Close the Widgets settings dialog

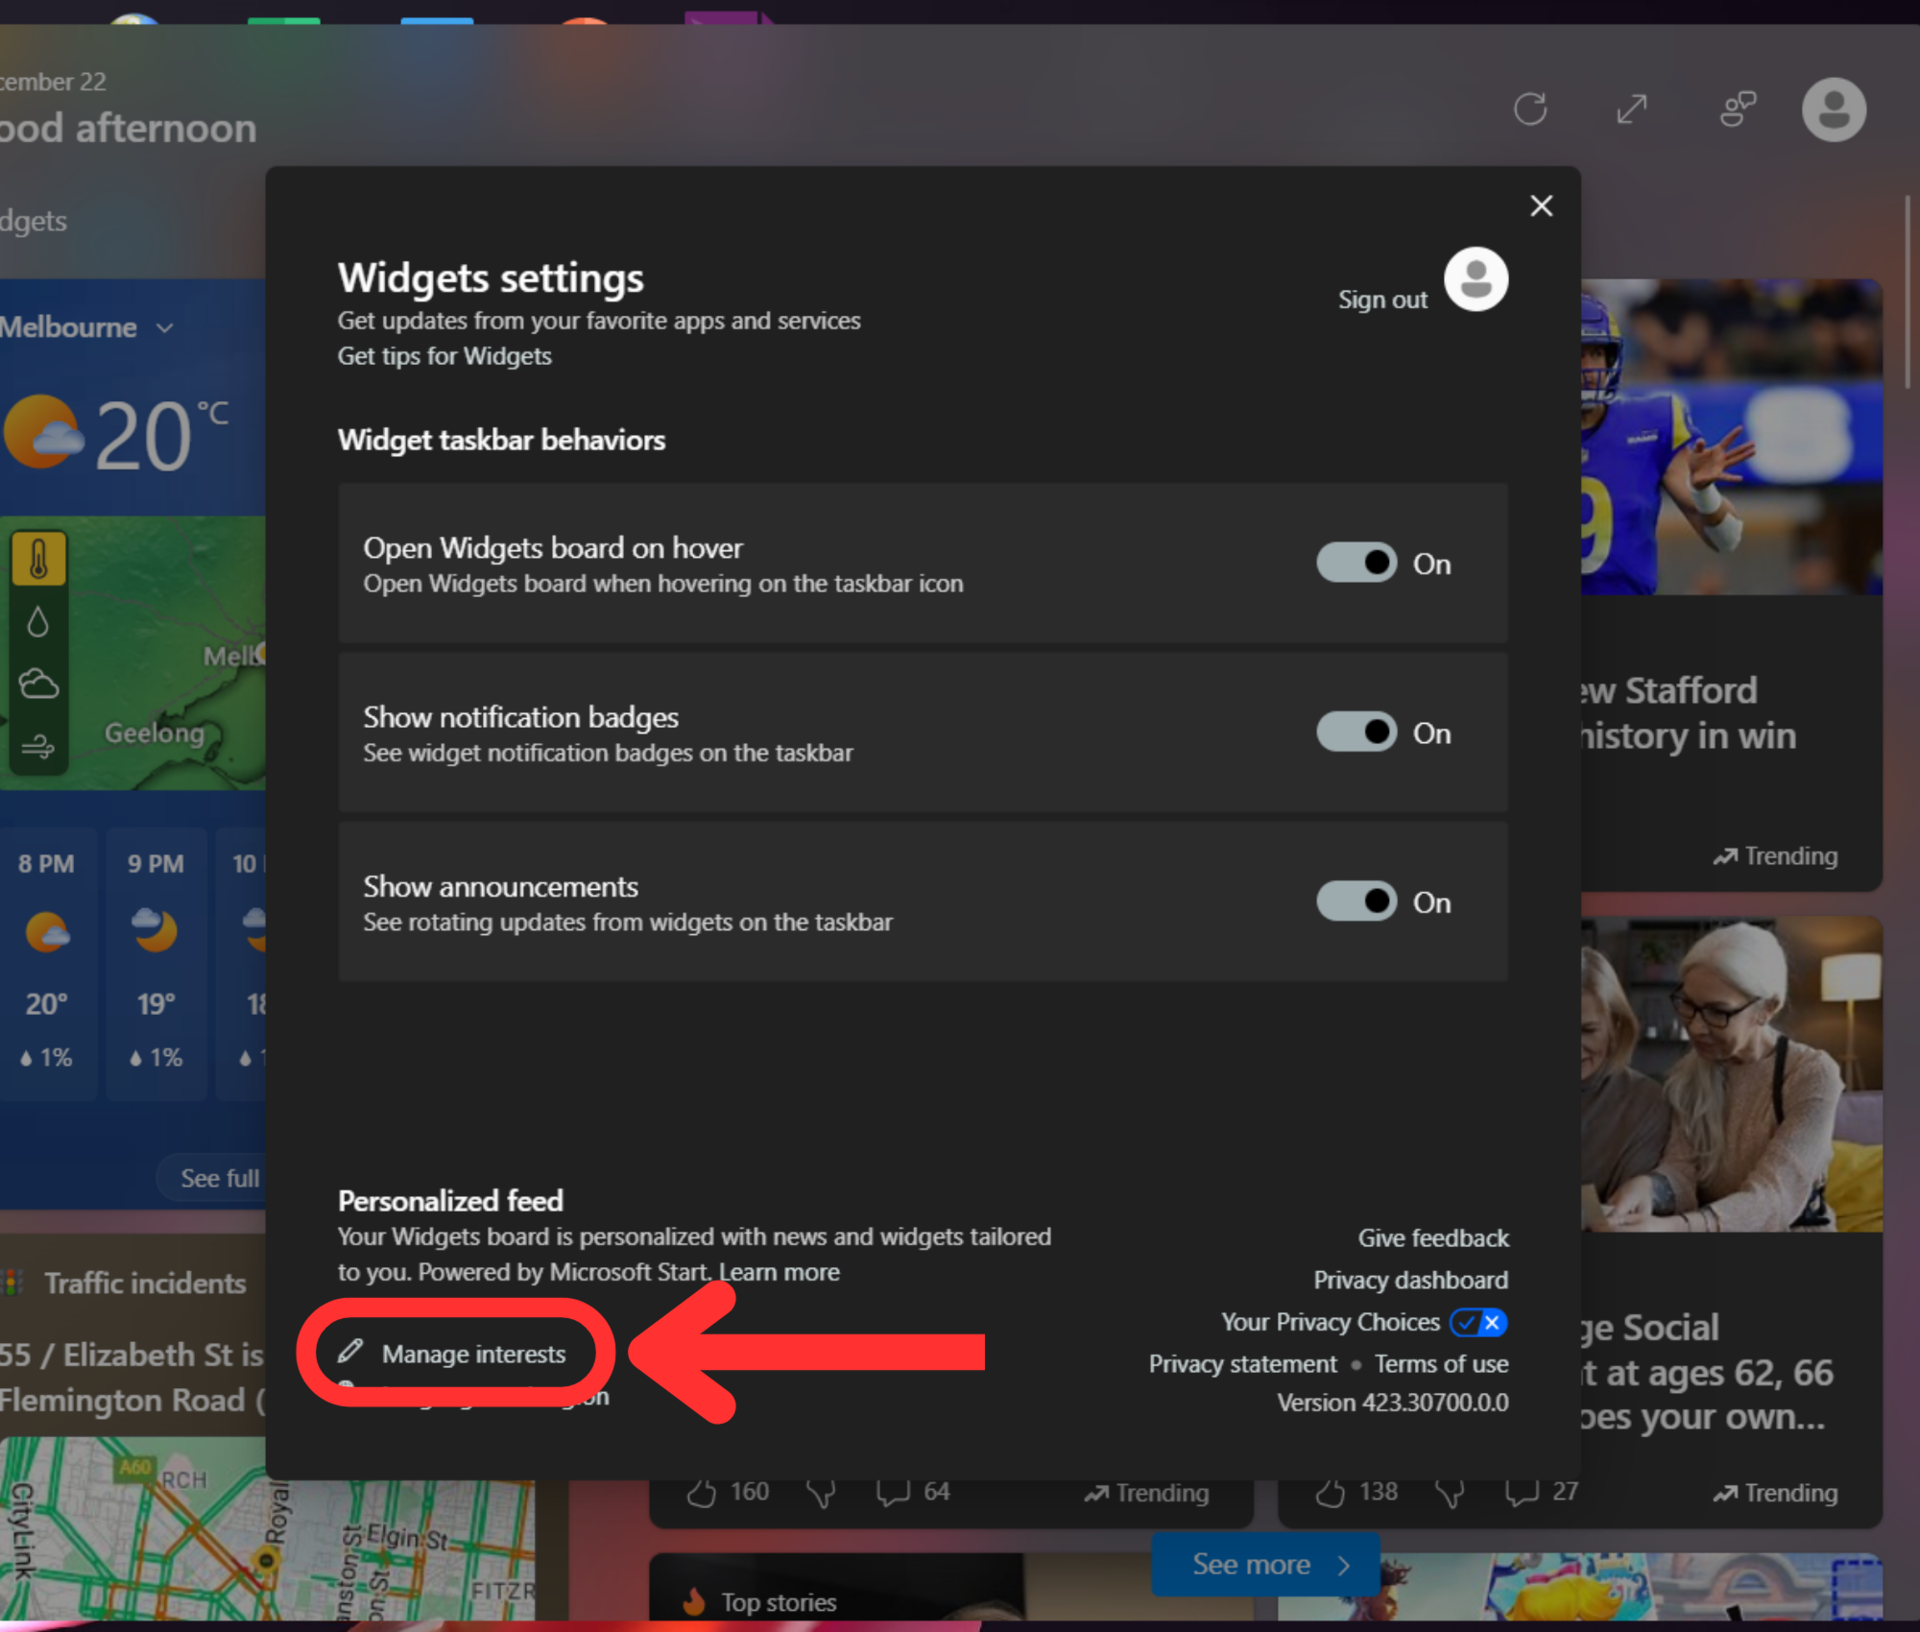tap(1541, 206)
